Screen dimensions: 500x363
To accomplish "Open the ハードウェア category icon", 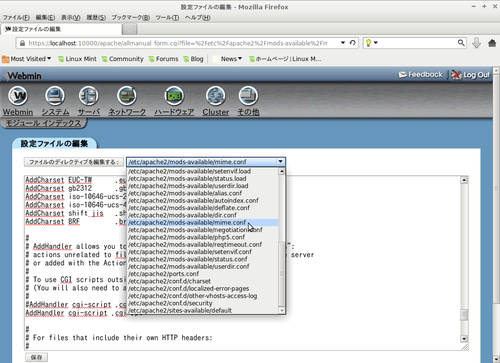I will (x=174, y=96).
